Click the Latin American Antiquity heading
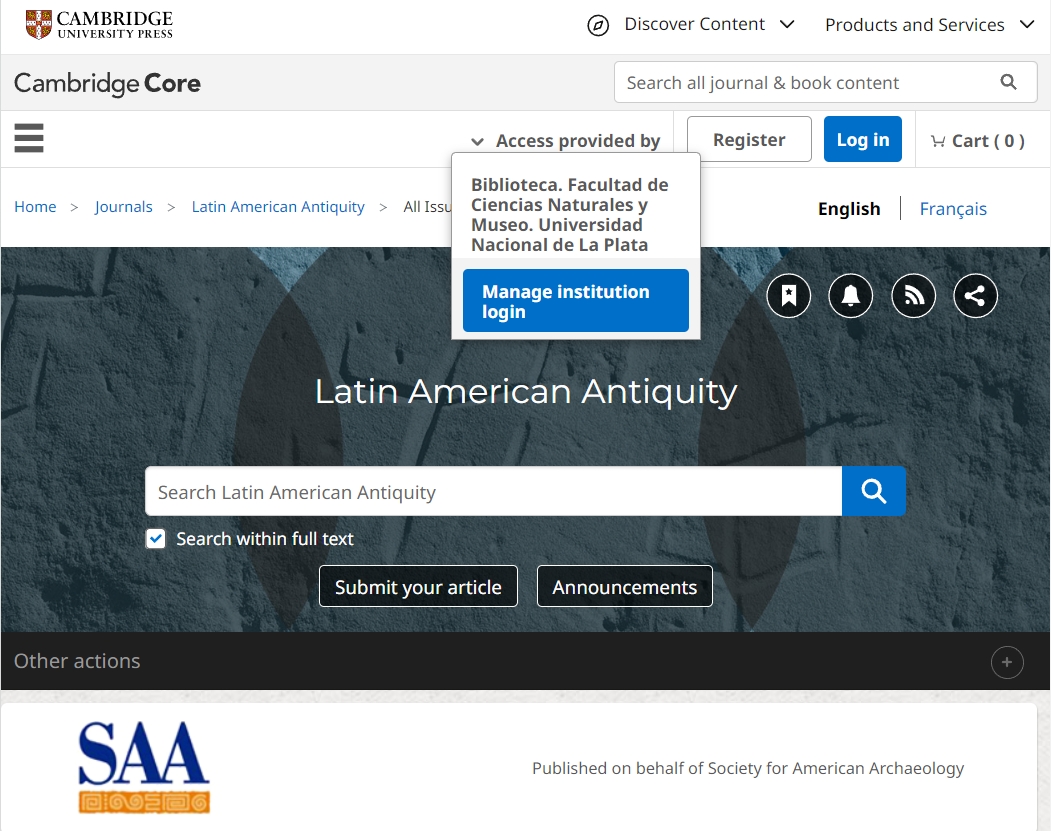 [526, 391]
